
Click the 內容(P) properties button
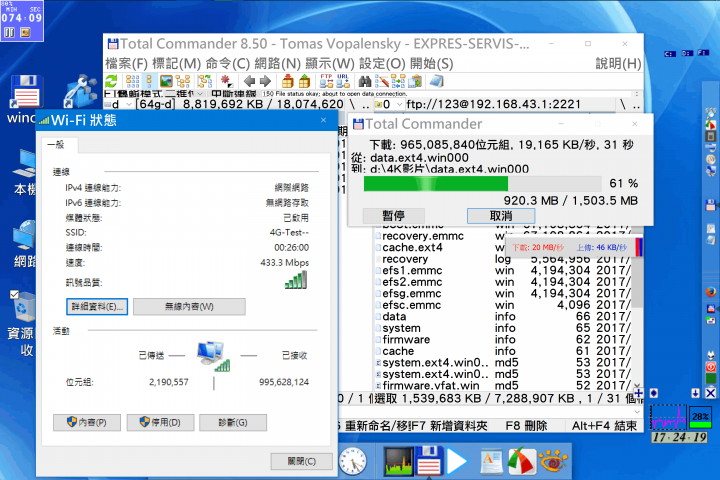pos(87,422)
